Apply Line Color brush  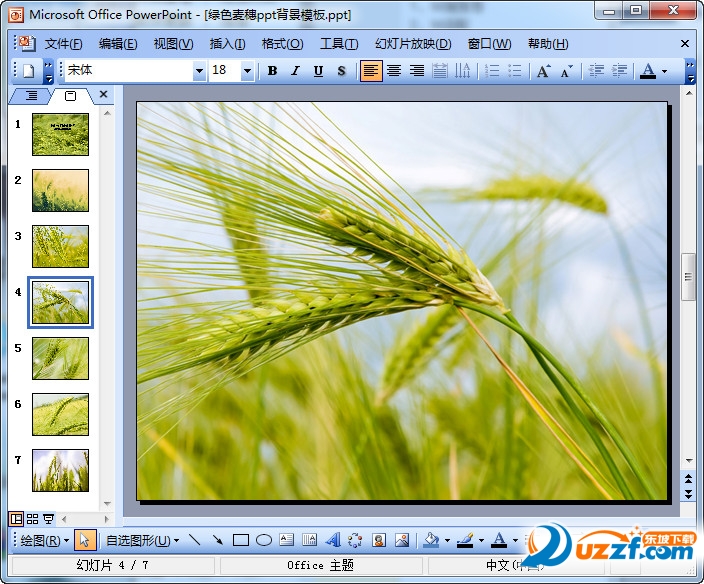465,540
